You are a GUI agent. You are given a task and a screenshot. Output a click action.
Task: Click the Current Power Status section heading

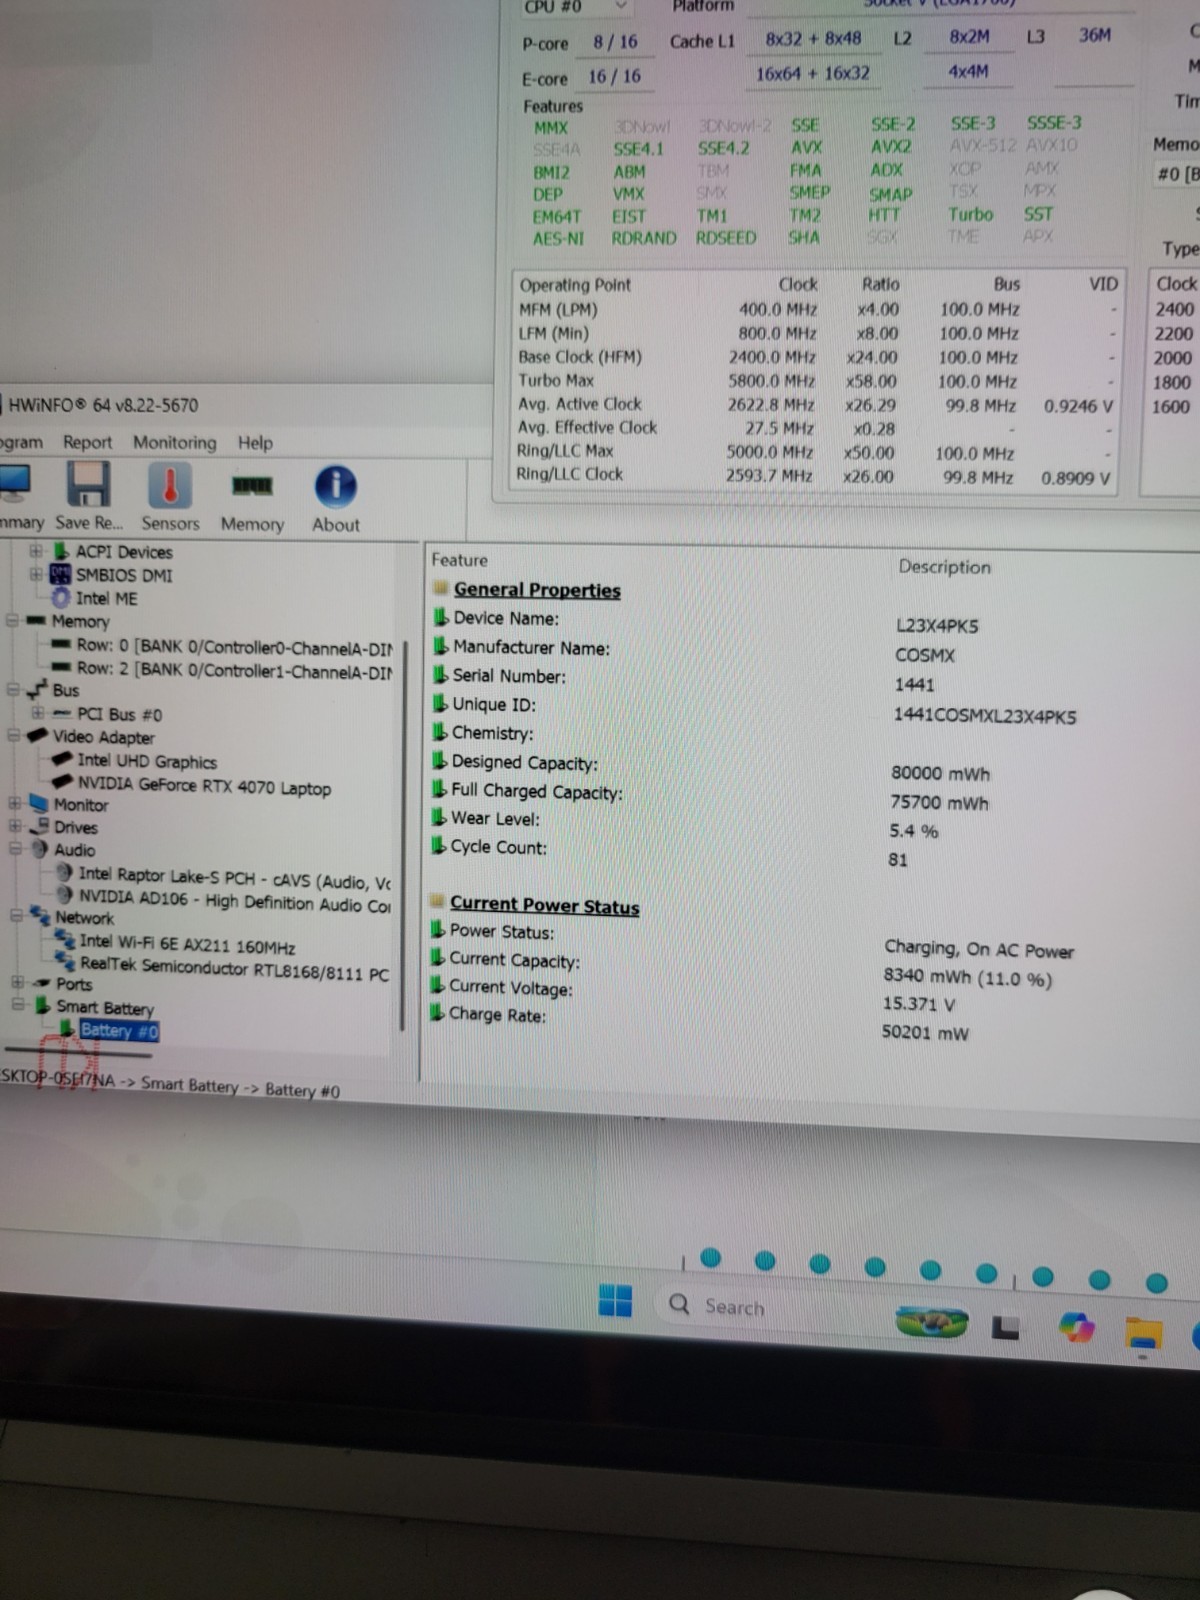coord(544,905)
